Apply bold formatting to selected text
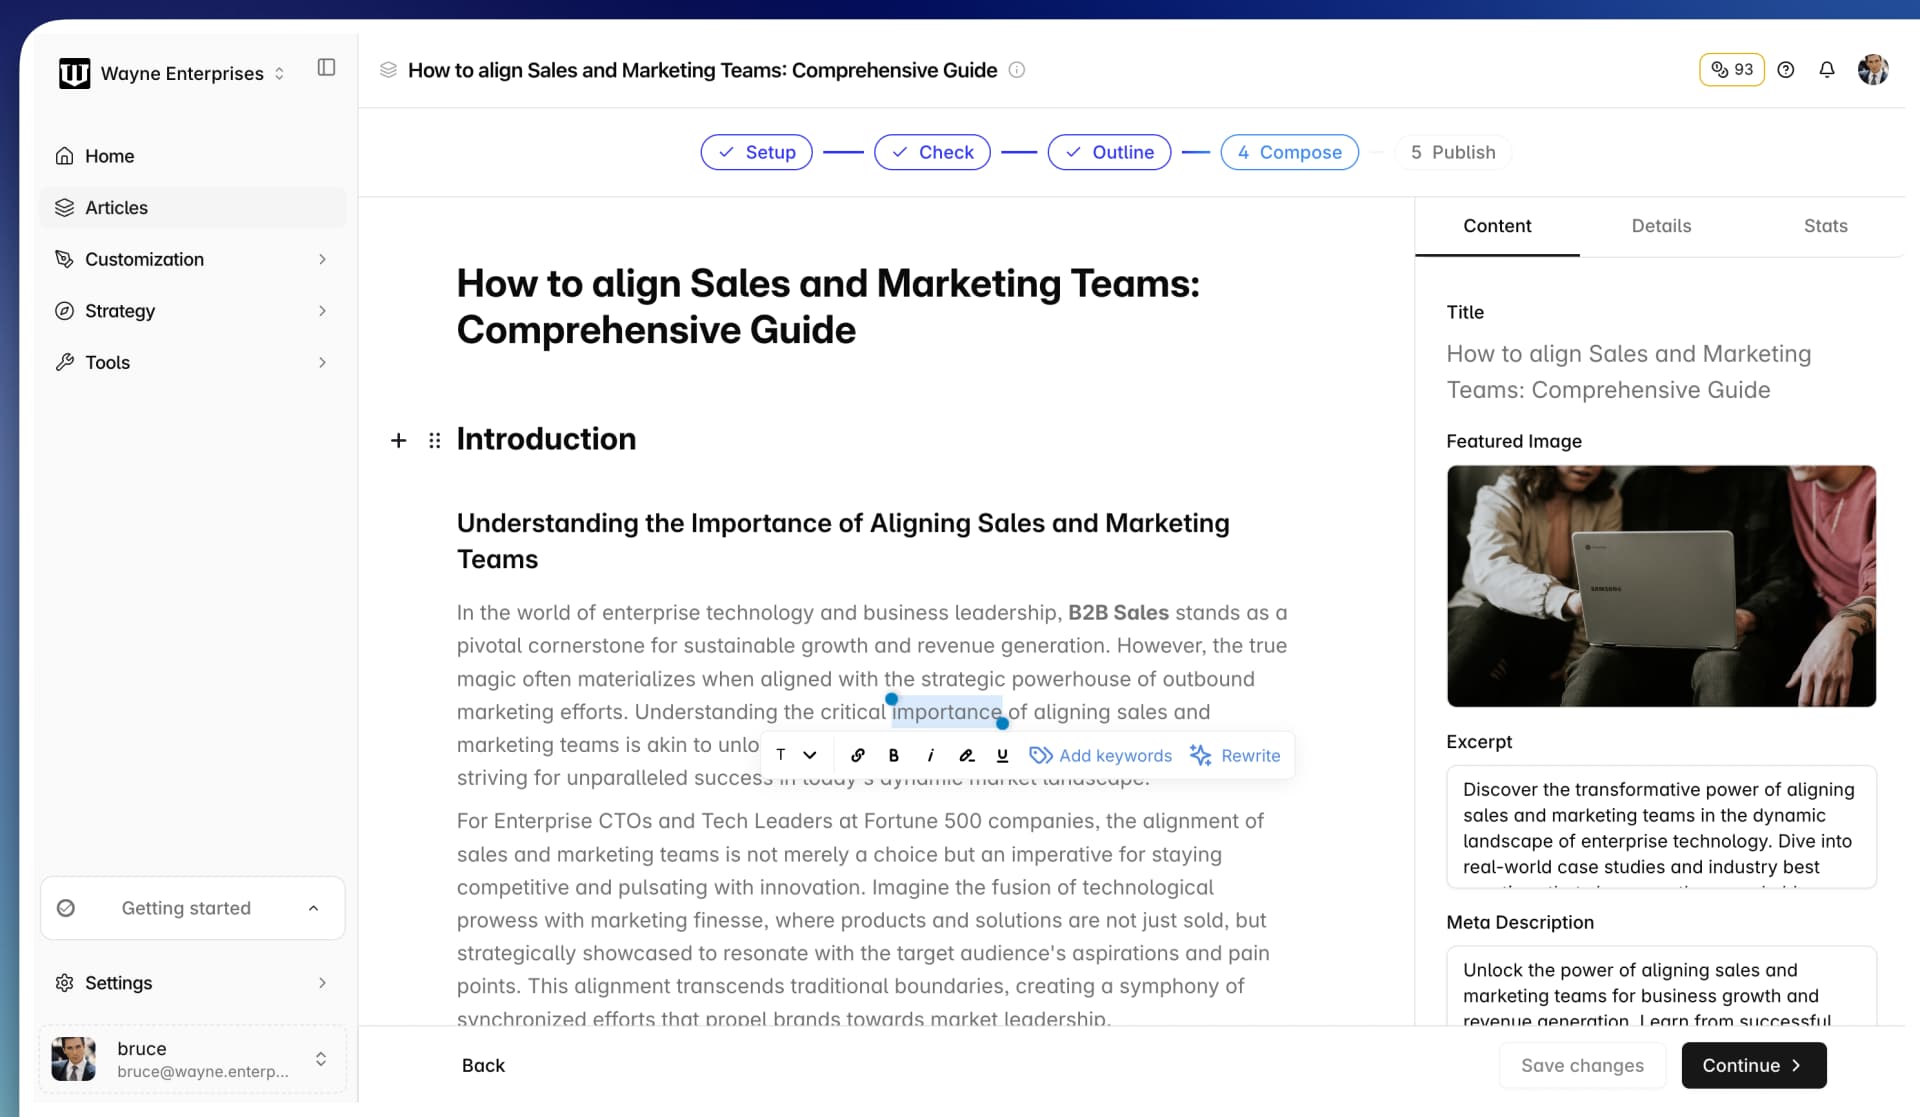This screenshot has height=1117, width=1920. click(893, 755)
